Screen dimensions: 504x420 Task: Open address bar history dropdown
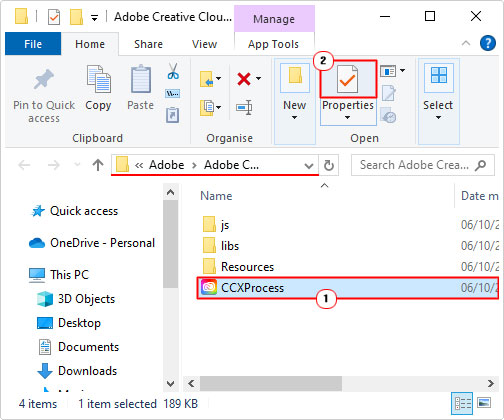point(309,165)
